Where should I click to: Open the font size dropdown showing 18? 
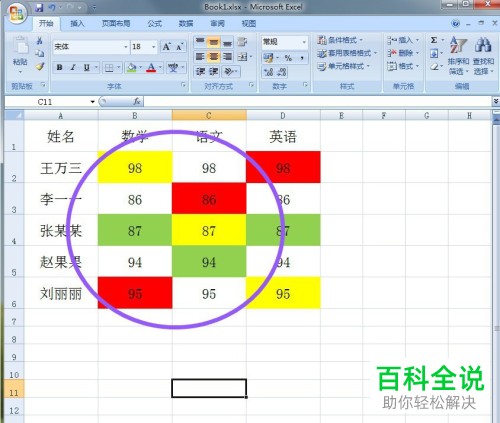pos(154,47)
